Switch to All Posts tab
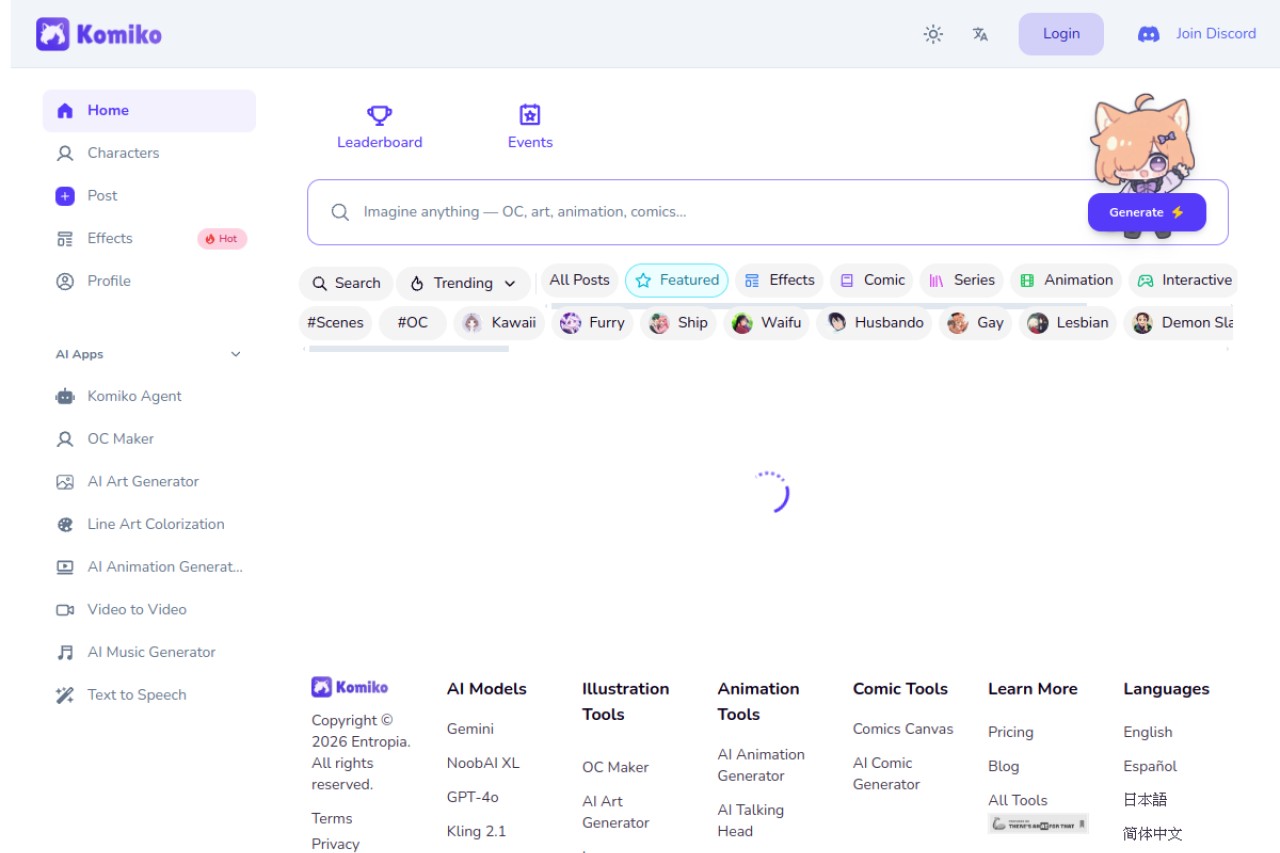This screenshot has width=1280, height=853. [x=580, y=280]
